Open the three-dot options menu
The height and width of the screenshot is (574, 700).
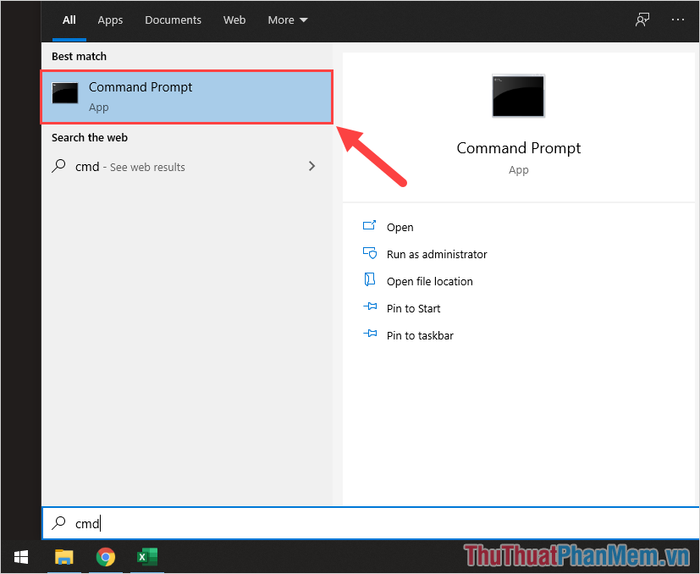click(678, 20)
